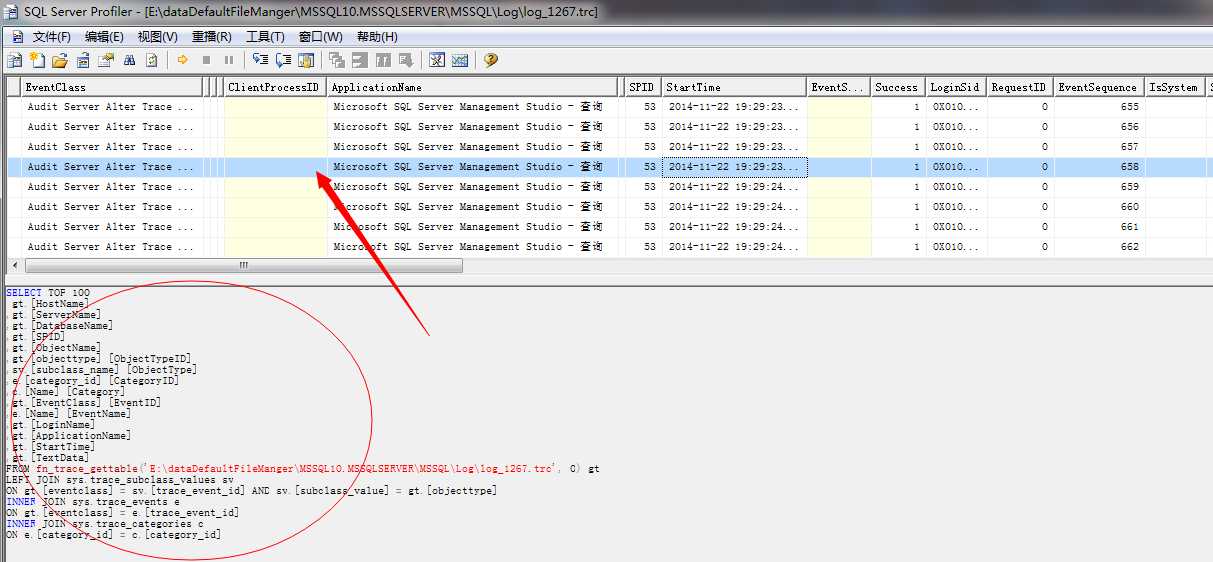Open the 窗口(W) menu
The image size is (1213, 562).
(x=320, y=37)
